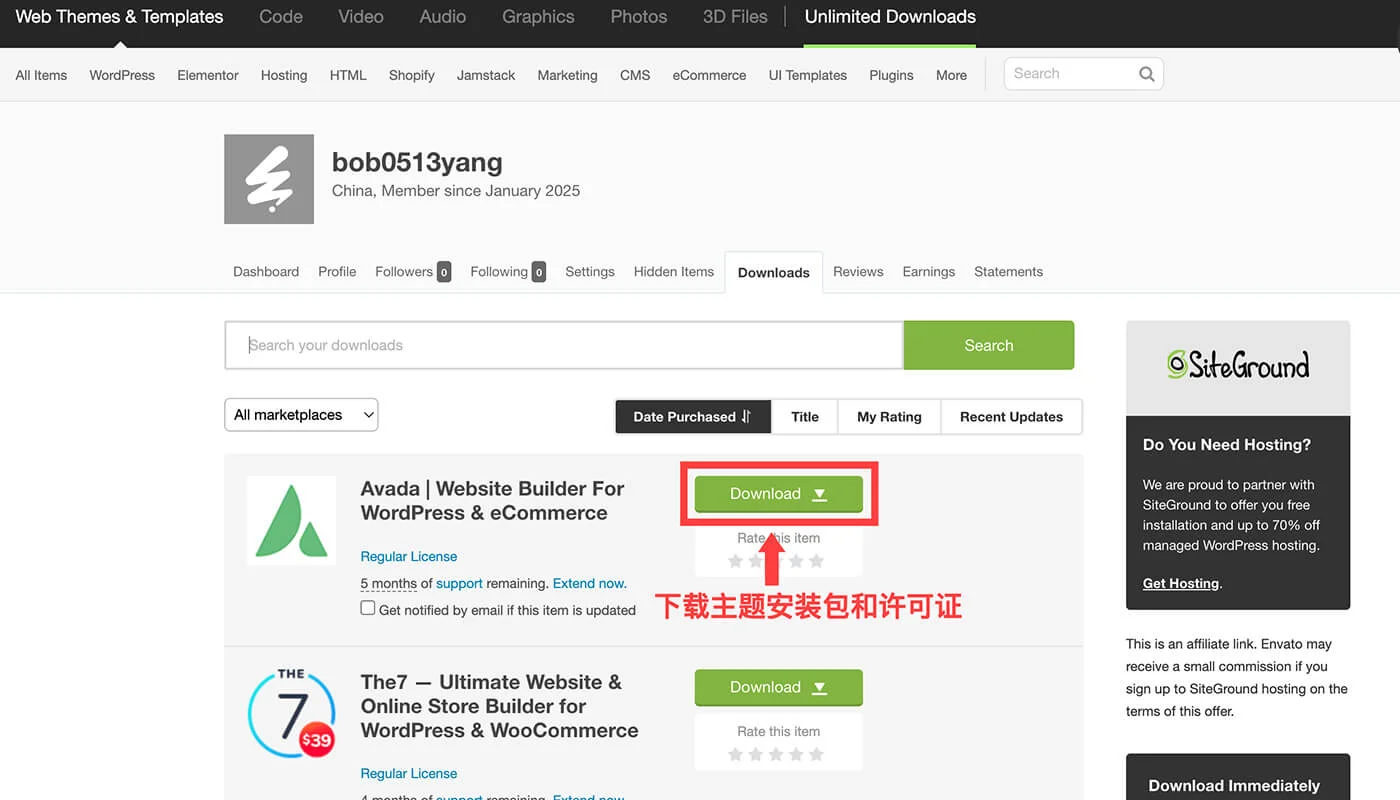Open the WordPress category menu item
This screenshot has width=1400, height=800.
click(122, 75)
